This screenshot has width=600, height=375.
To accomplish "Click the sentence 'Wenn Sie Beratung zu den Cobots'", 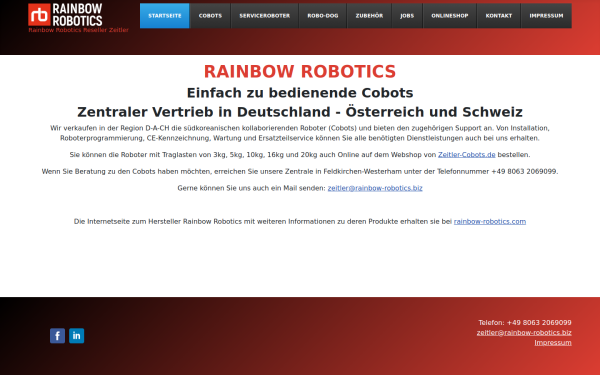I will pos(300,171).
